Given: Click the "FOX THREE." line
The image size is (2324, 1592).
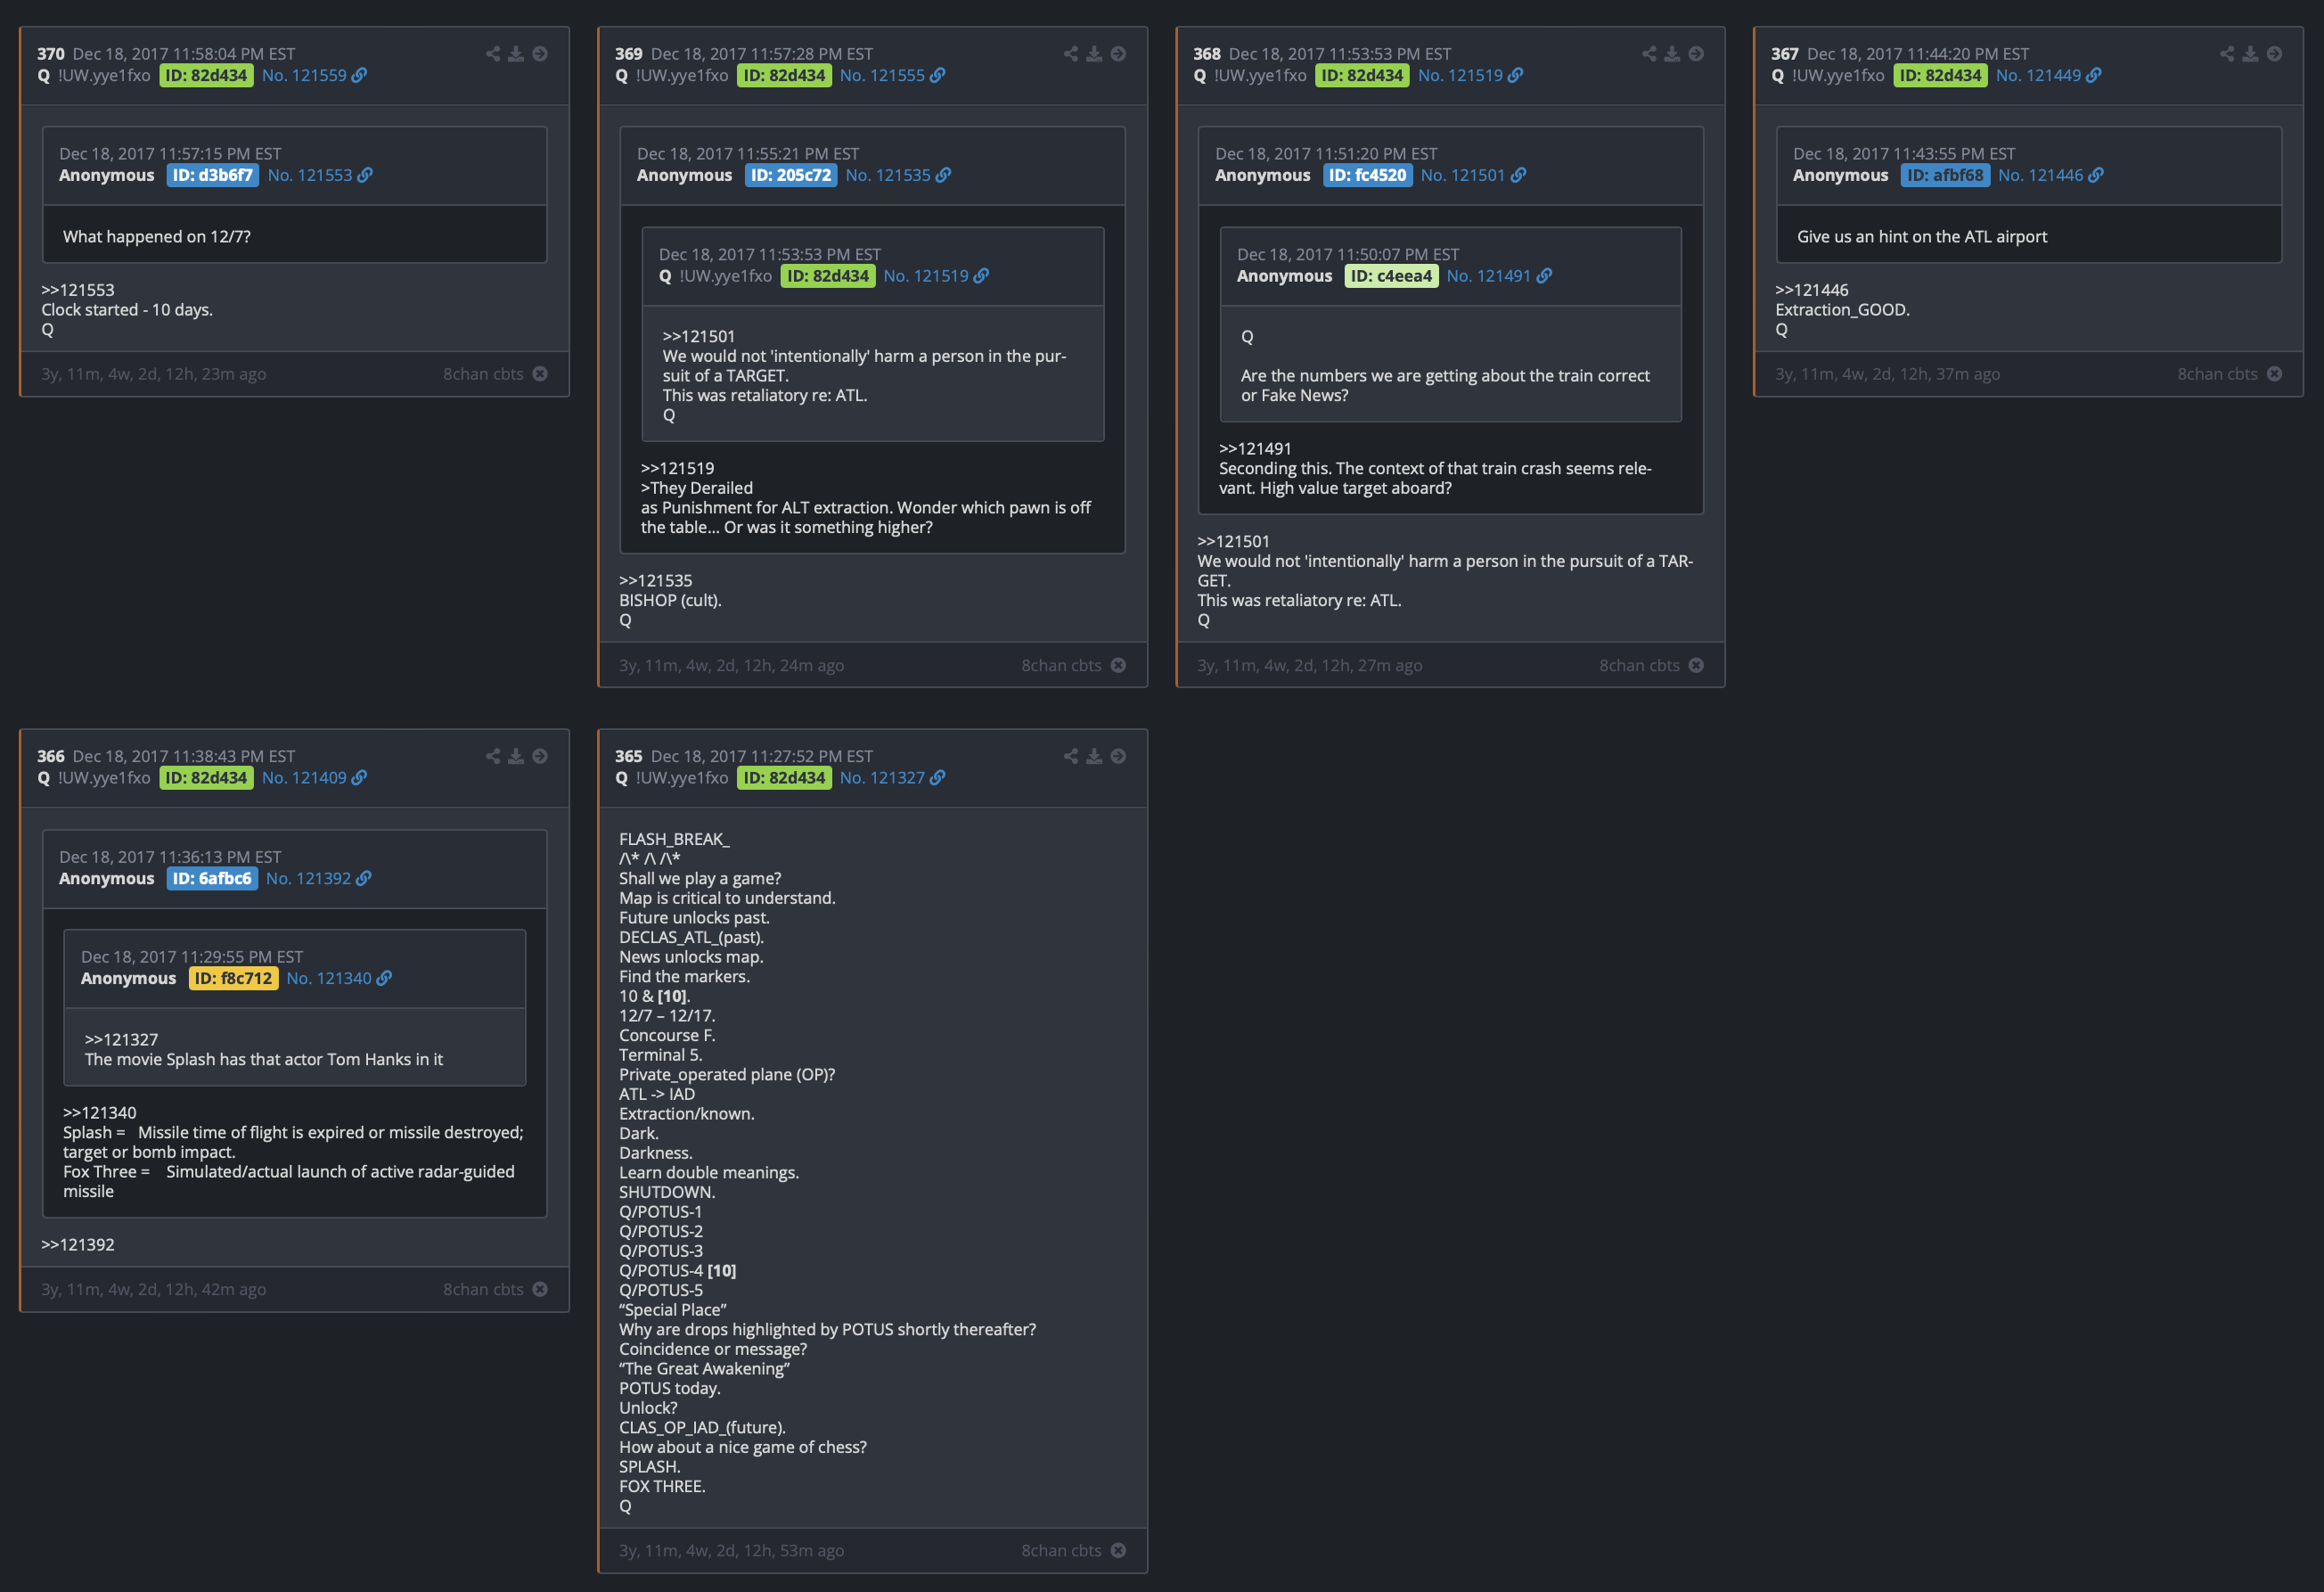Looking at the screenshot, I should pyautogui.click(x=662, y=1486).
